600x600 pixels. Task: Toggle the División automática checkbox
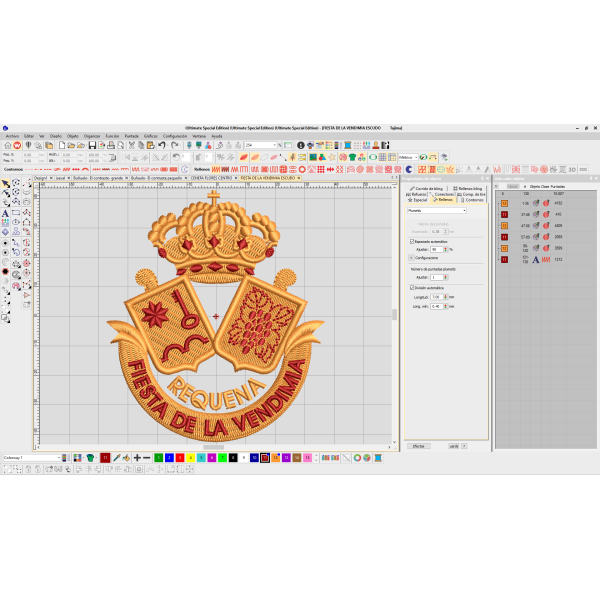tap(412, 288)
